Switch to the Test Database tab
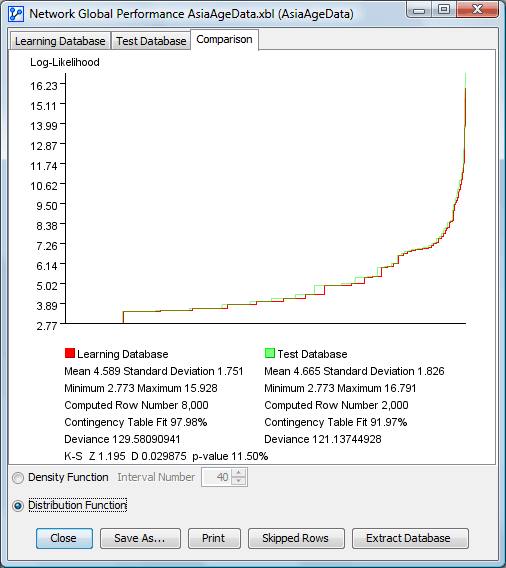The height and width of the screenshot is (568, 506). click(151, 41)
